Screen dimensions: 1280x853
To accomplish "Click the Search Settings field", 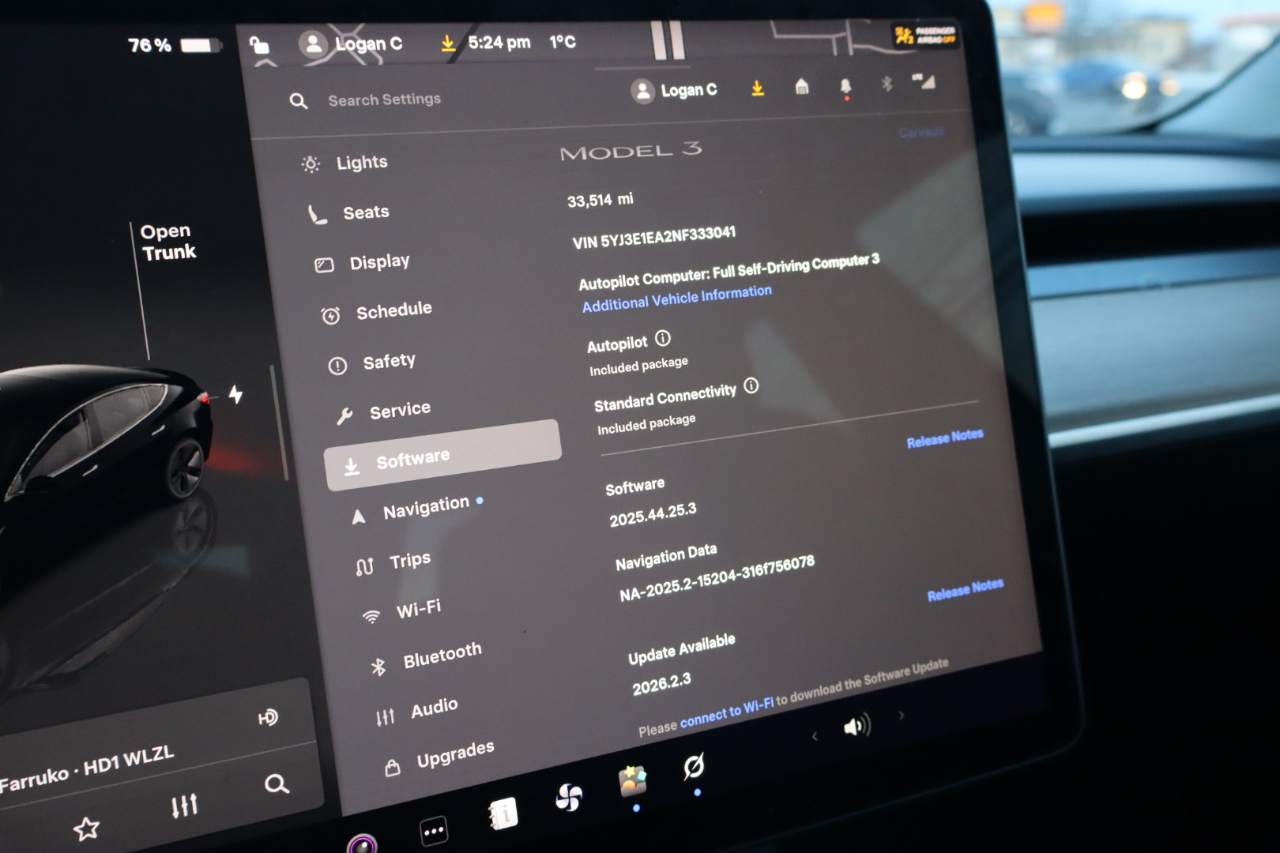I will point(384,99).
